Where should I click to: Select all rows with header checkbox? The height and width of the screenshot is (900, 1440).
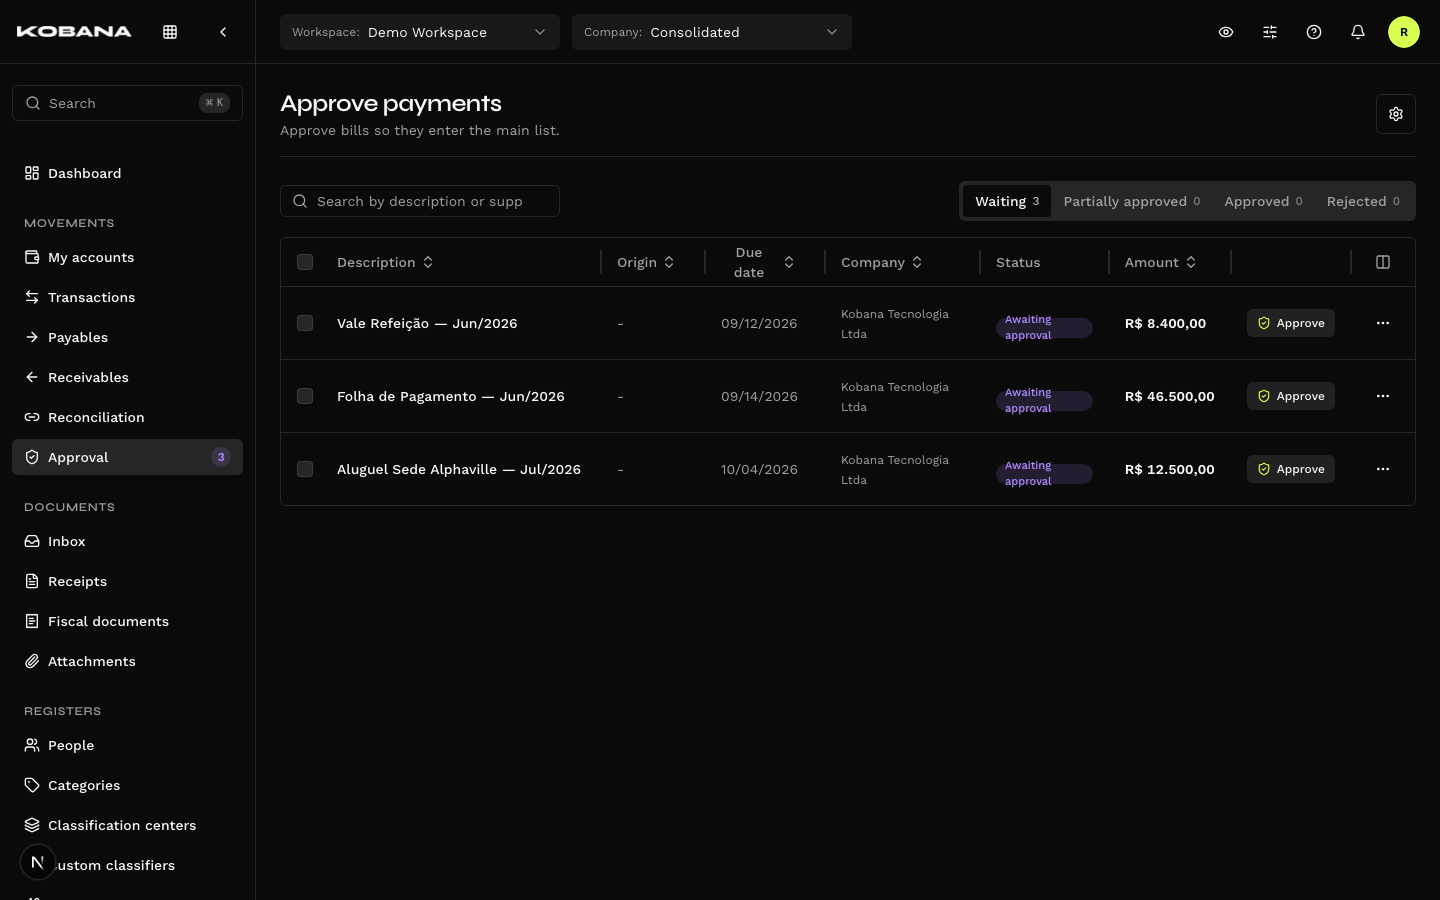(x=305, y=262)
